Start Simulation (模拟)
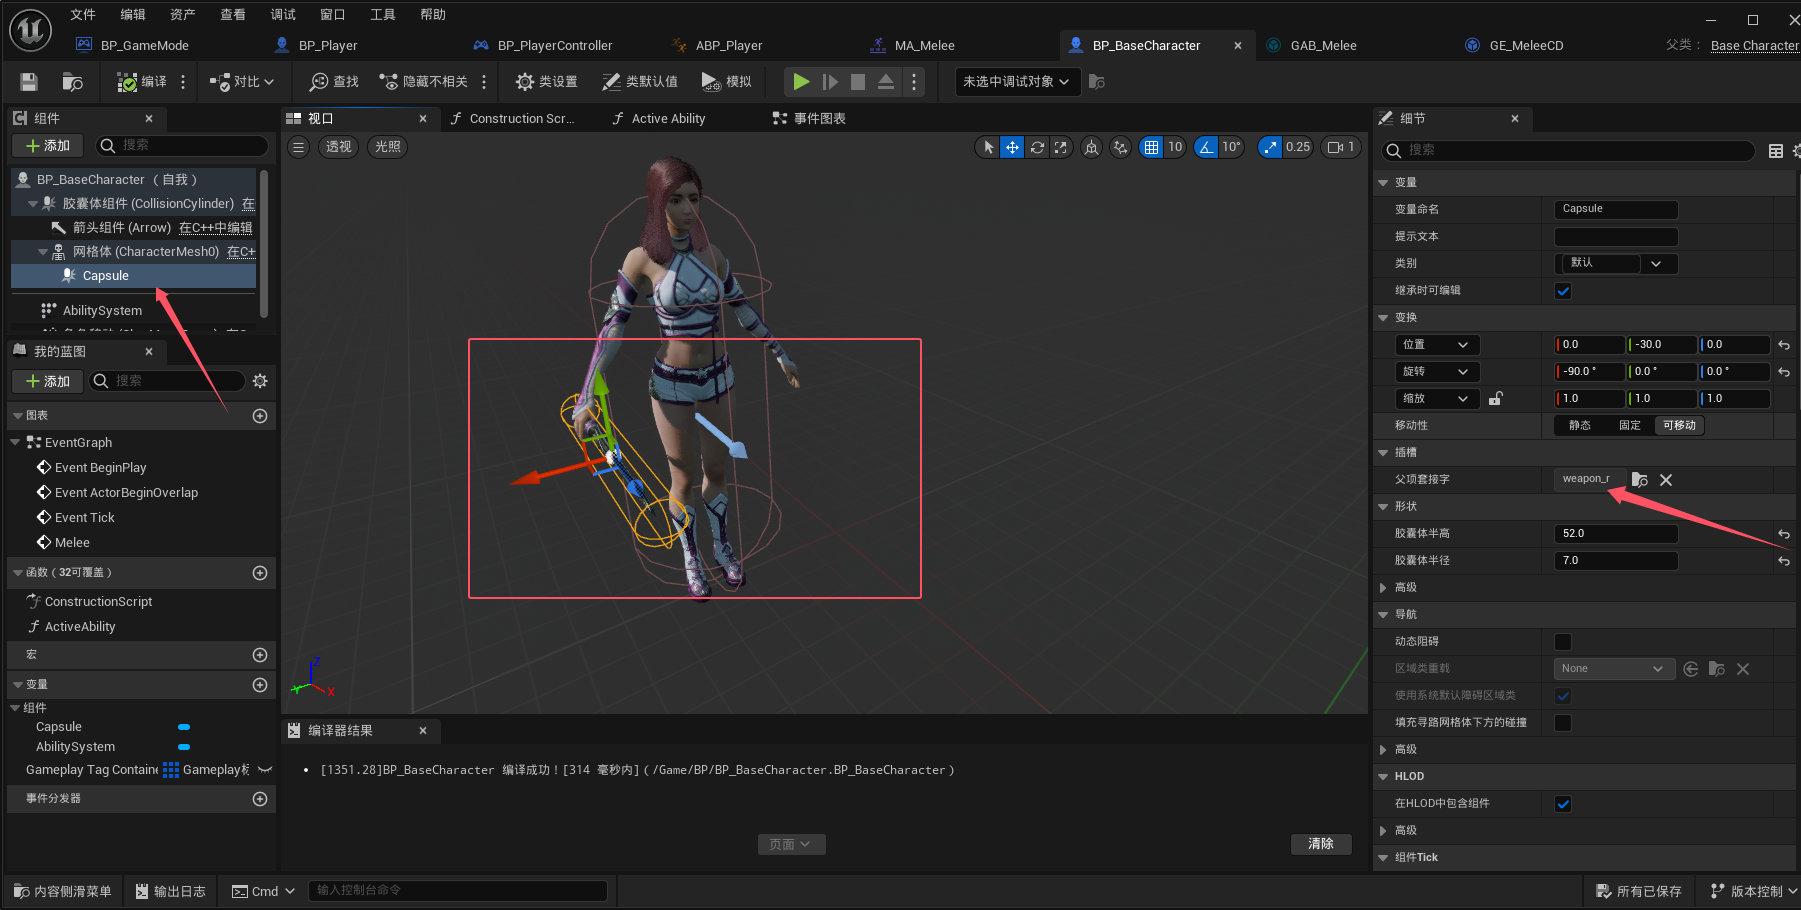Image resolution: width=1801 pixels, height=910 pixels. click(x=726, y=82)
